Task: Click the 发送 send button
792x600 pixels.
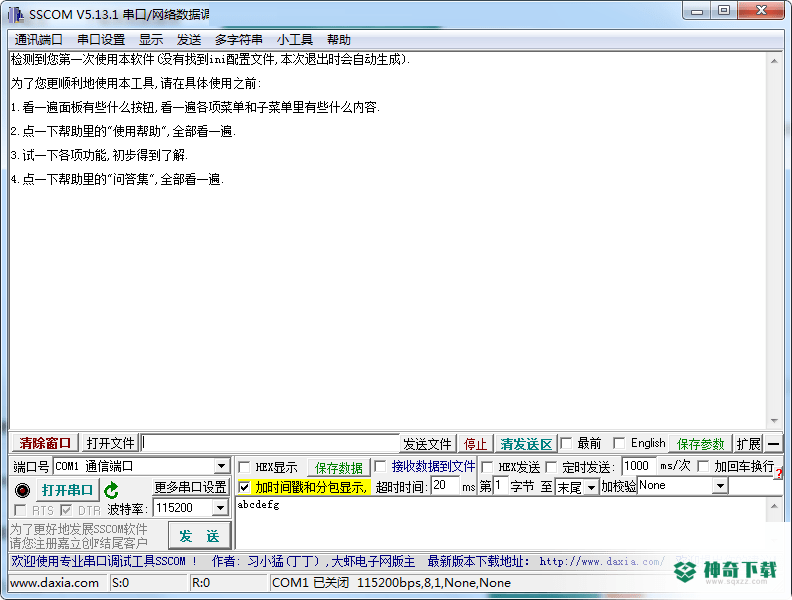Action: [x=200, y=536]
